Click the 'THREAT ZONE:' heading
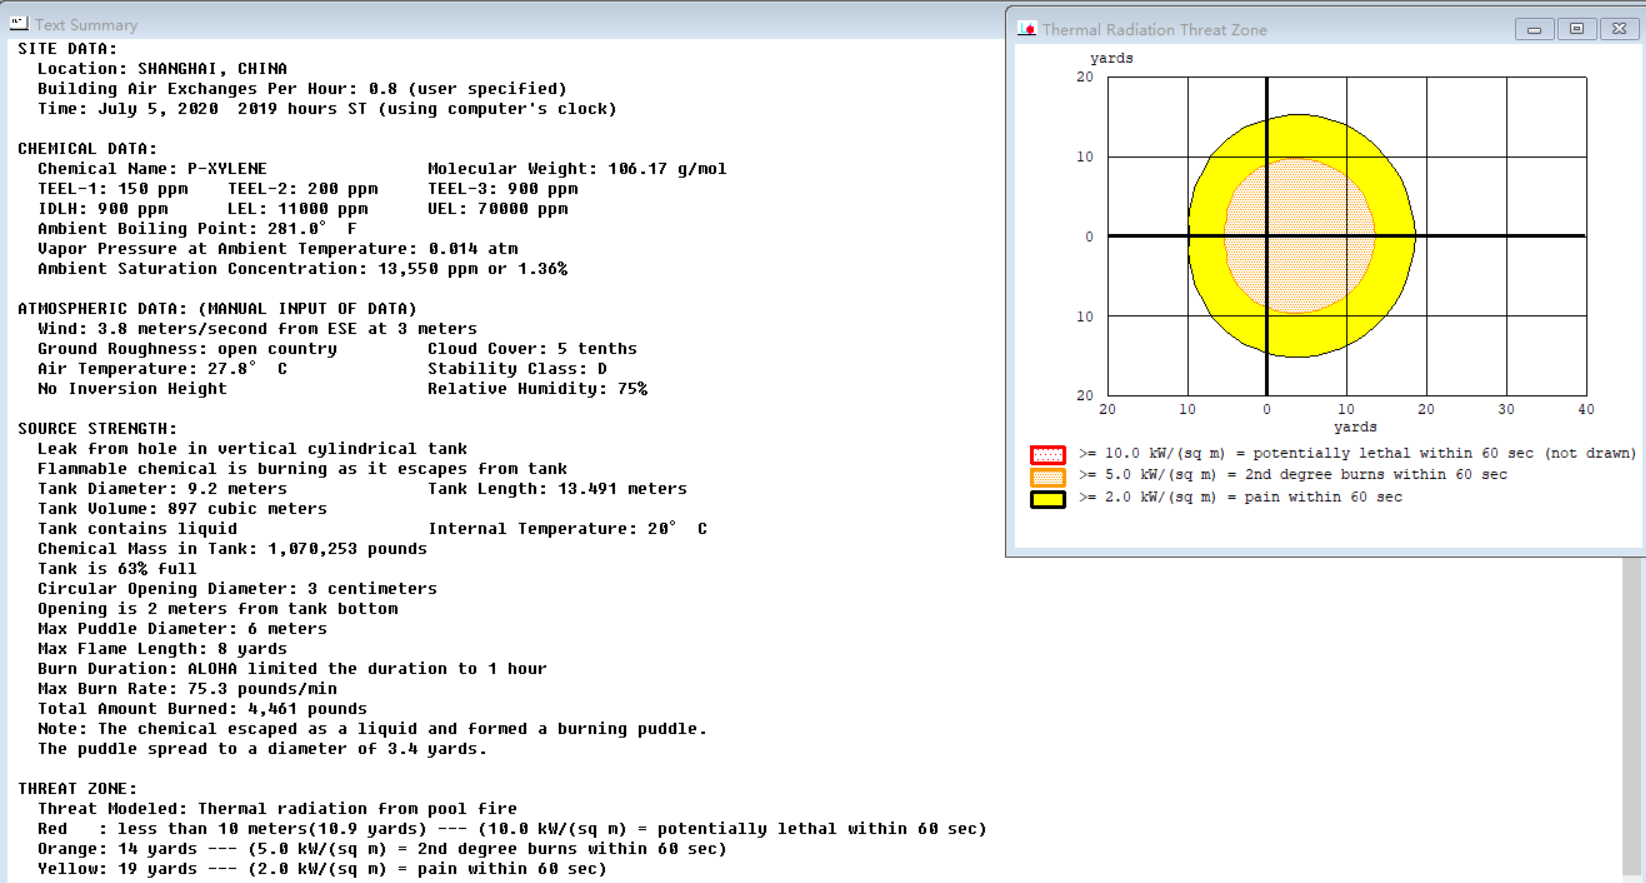 (x=77, y=789)
